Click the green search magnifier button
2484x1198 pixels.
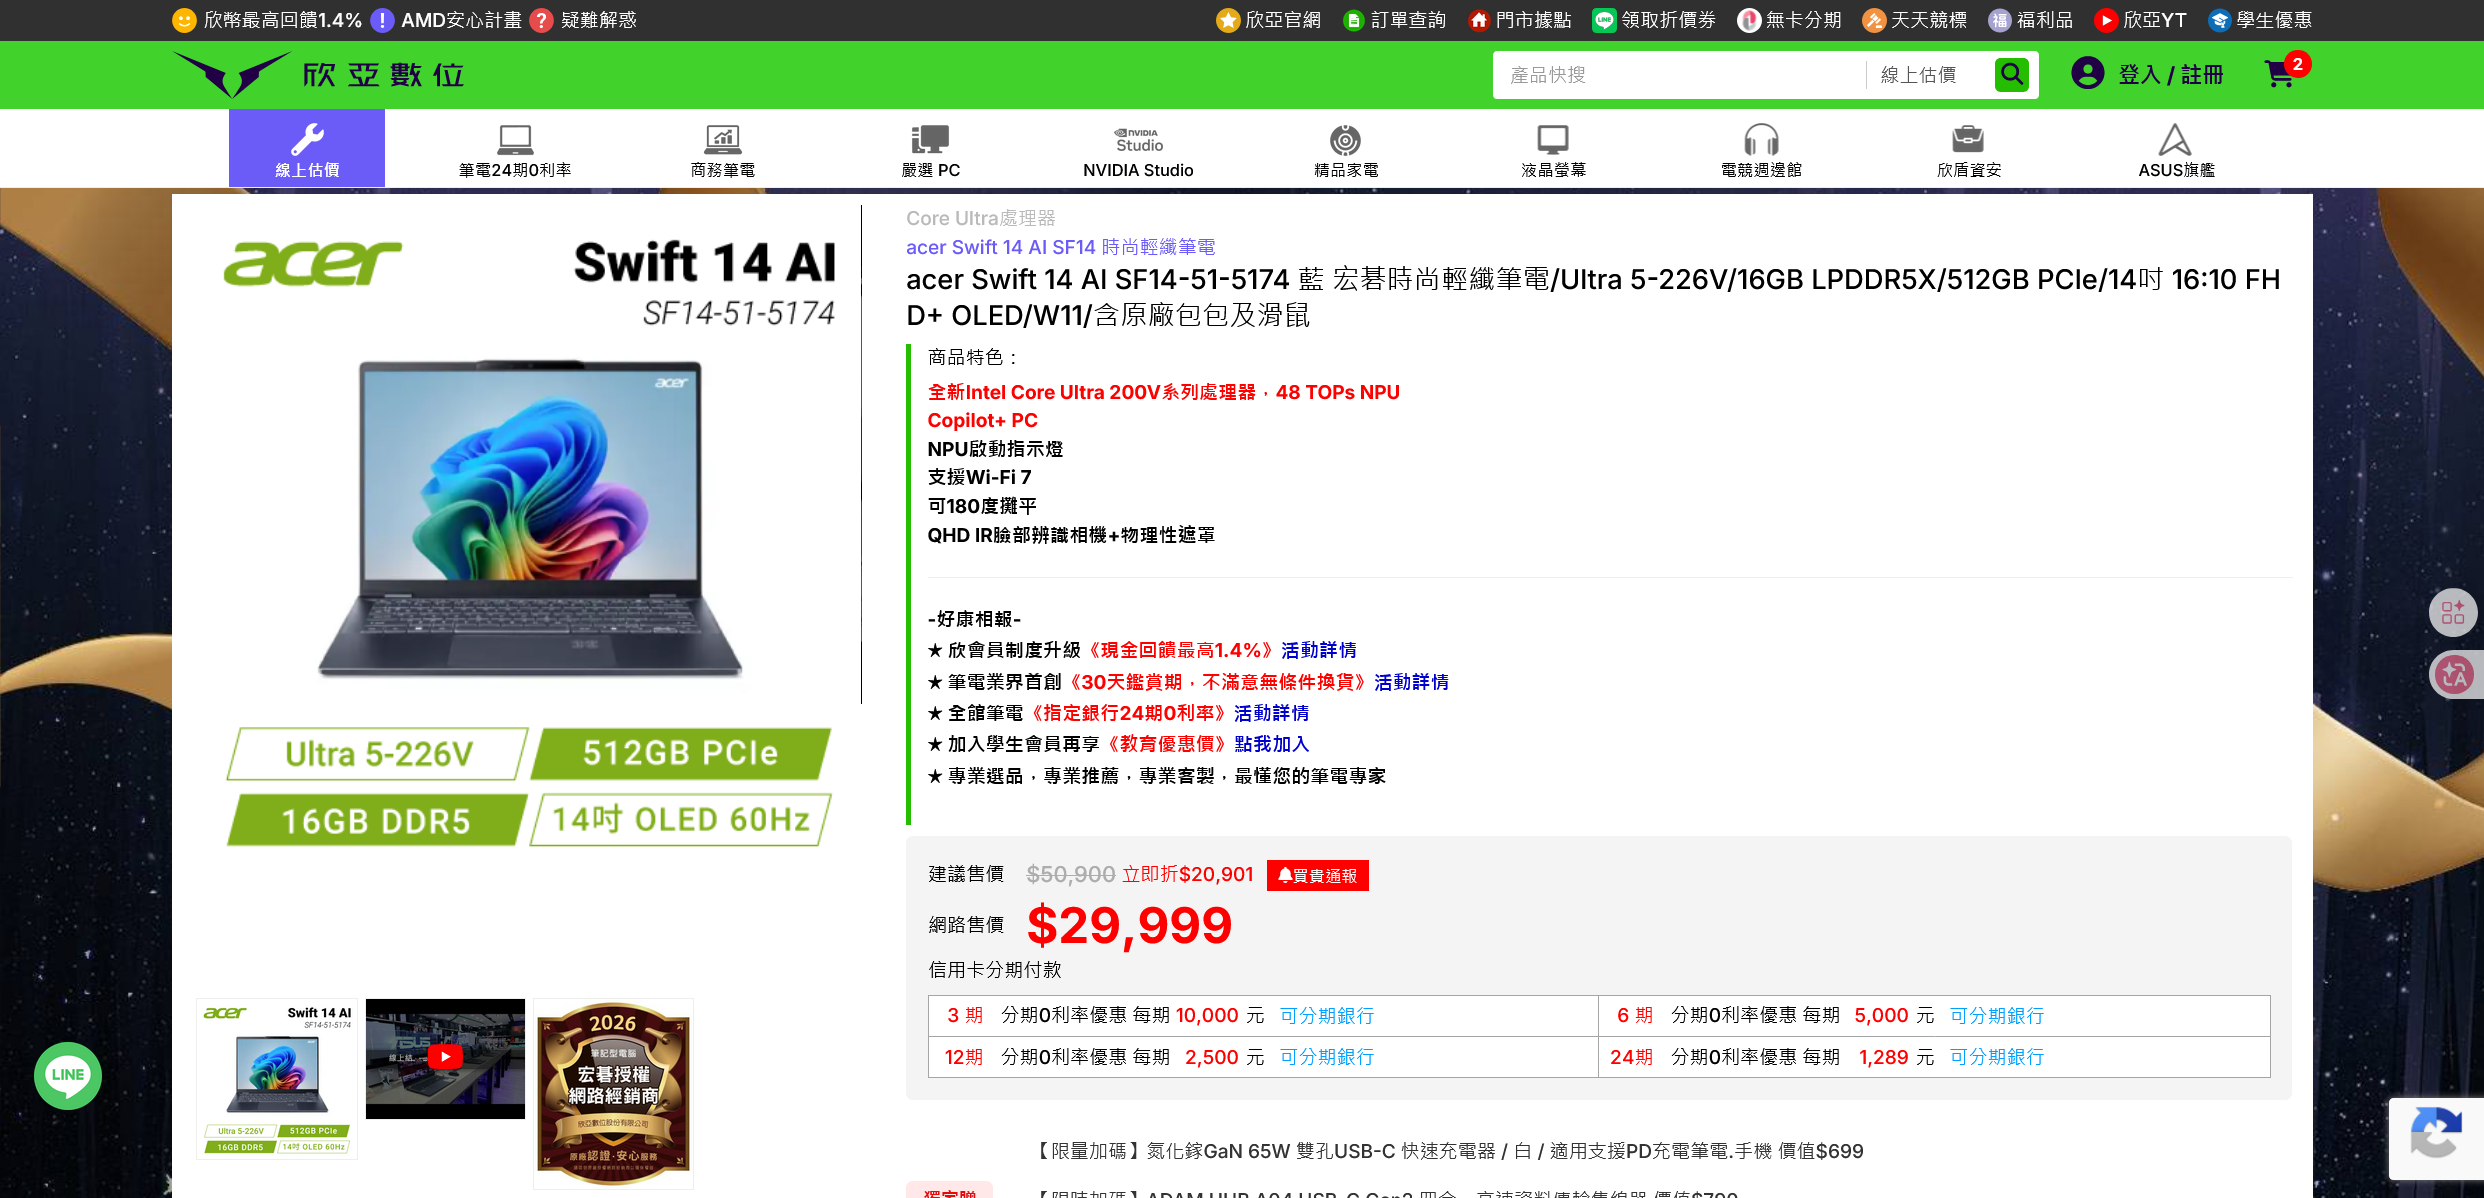click(x=2011, y=74)
